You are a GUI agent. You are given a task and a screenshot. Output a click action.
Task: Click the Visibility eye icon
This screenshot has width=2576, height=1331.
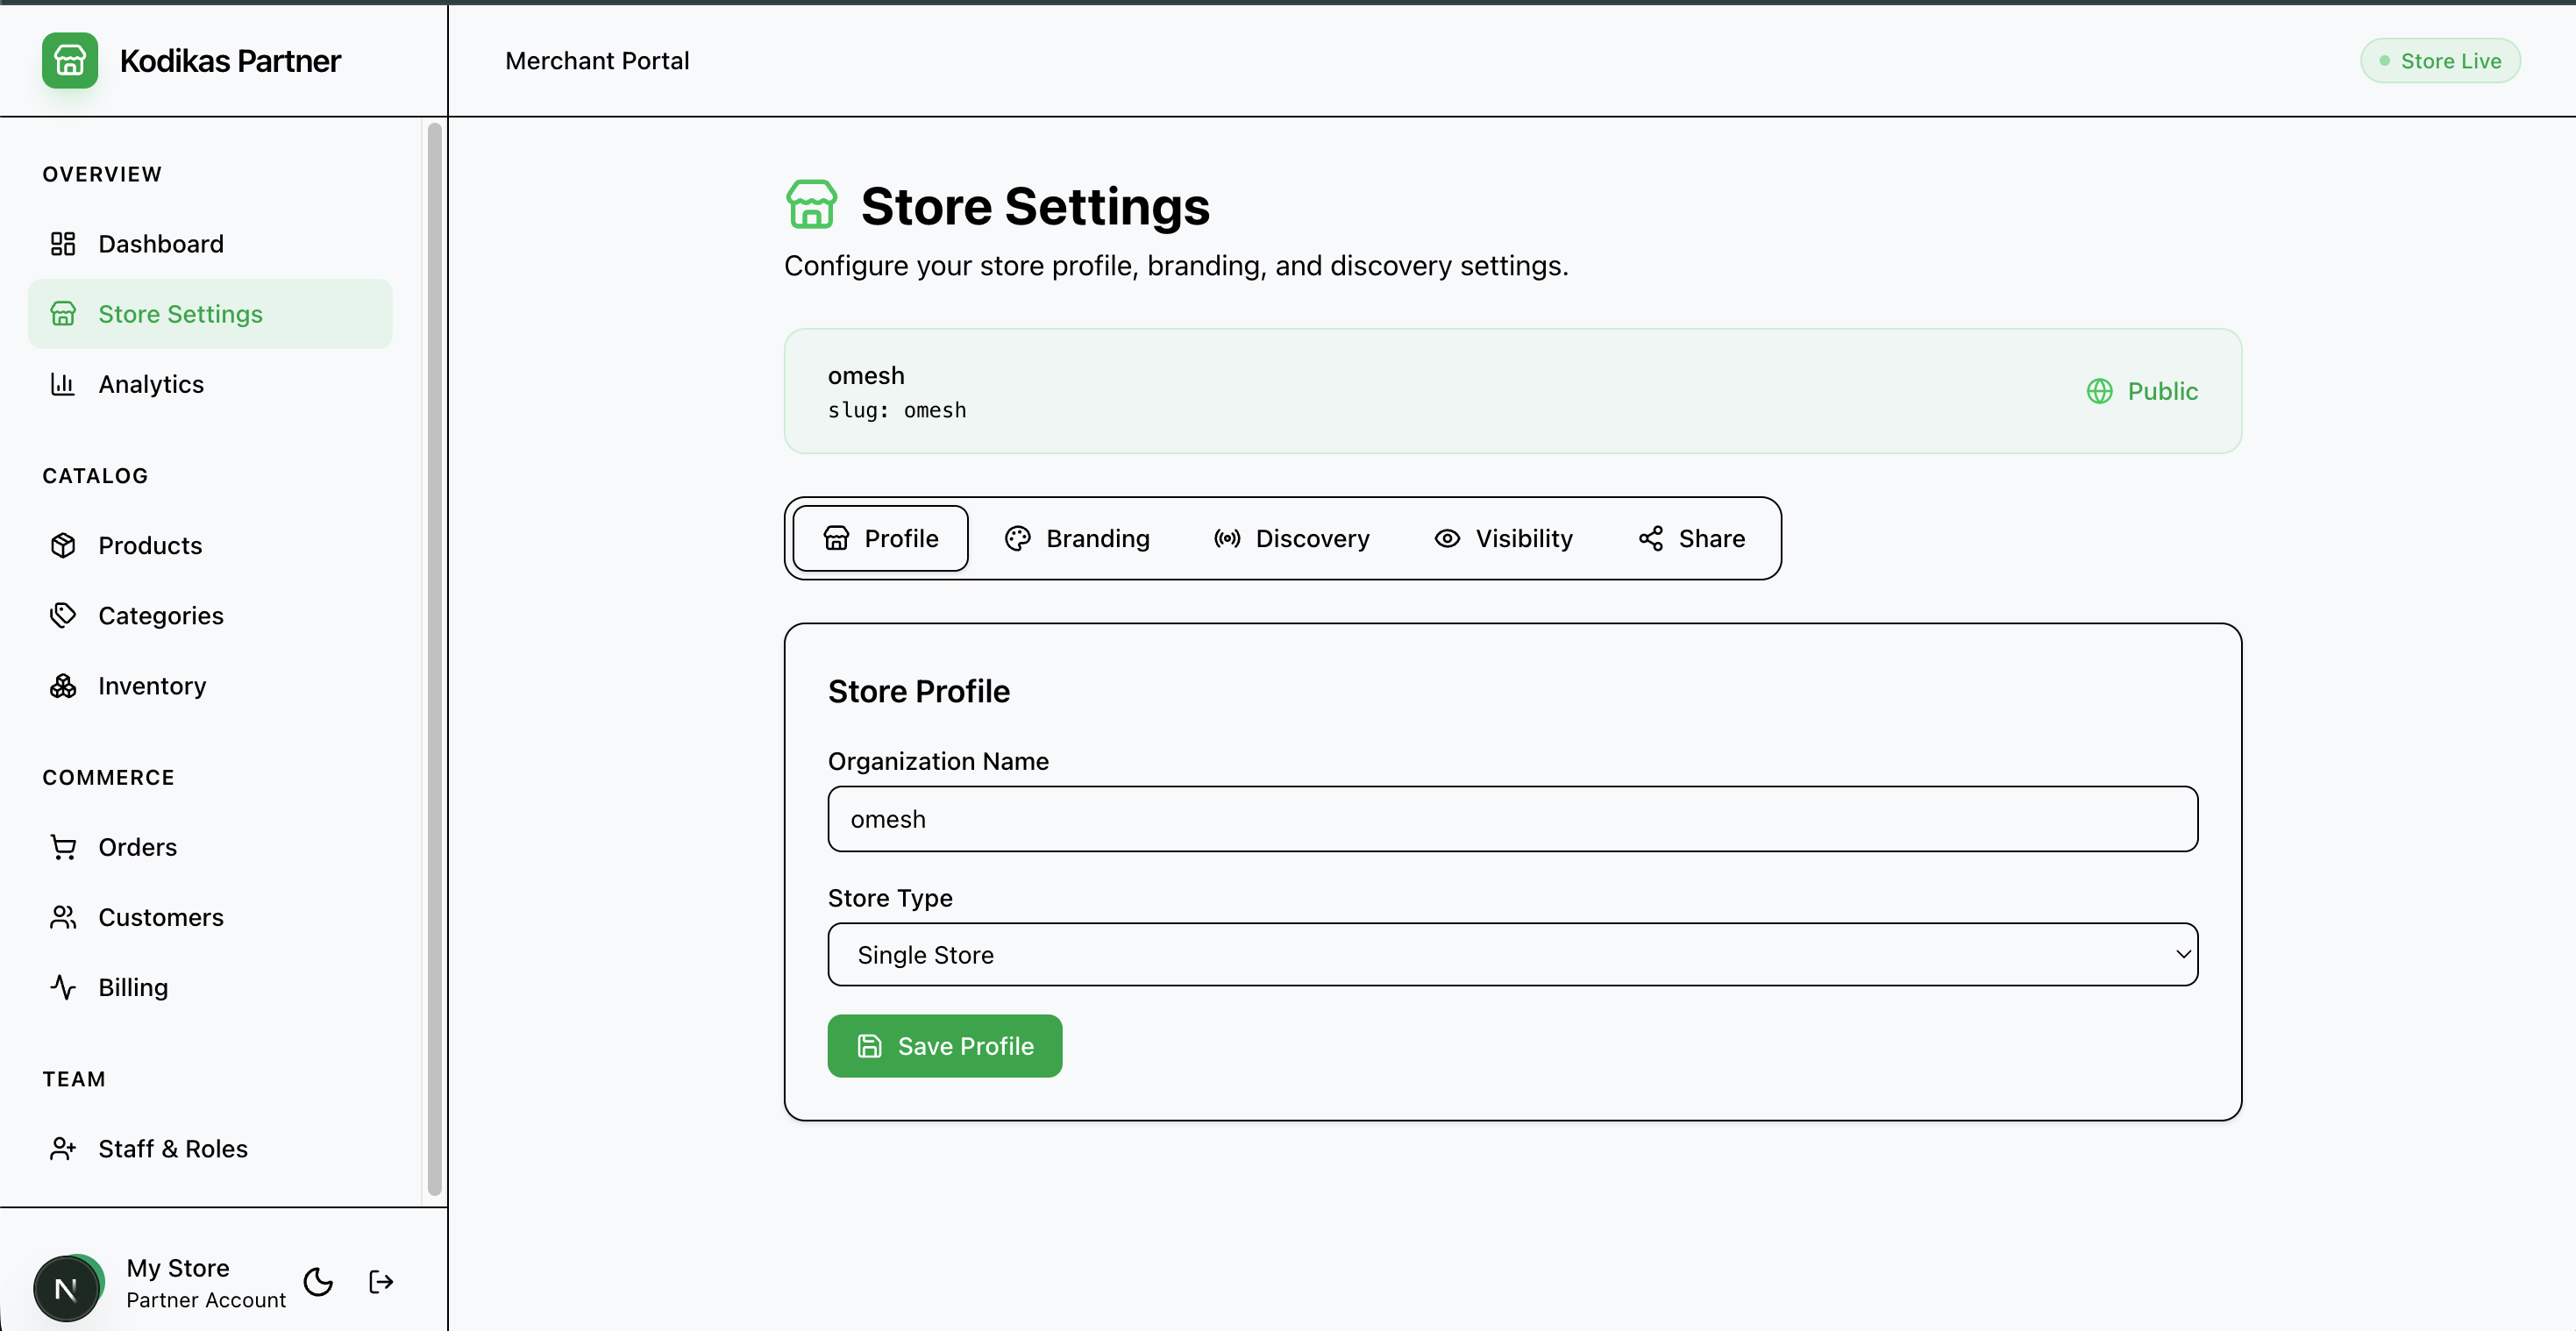pos(1447,539)
